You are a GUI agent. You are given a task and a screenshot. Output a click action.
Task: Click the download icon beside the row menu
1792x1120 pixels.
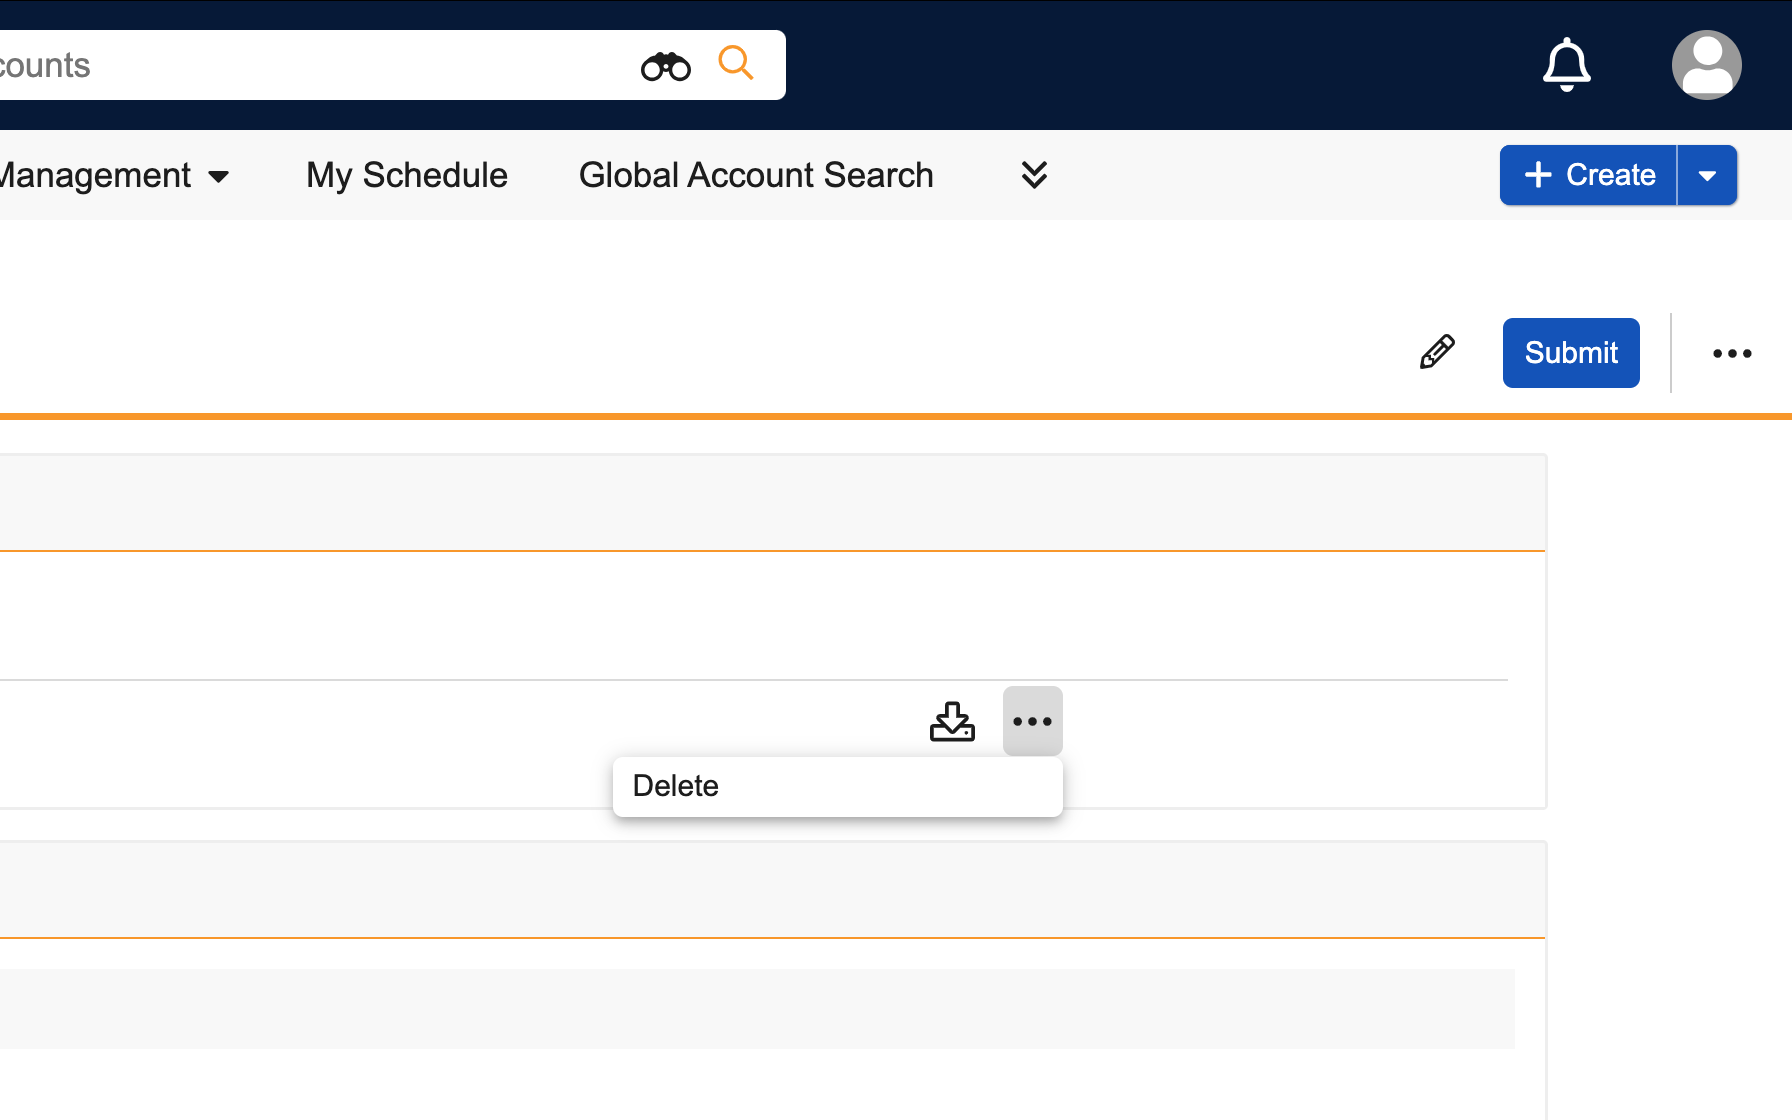(952, 721)
